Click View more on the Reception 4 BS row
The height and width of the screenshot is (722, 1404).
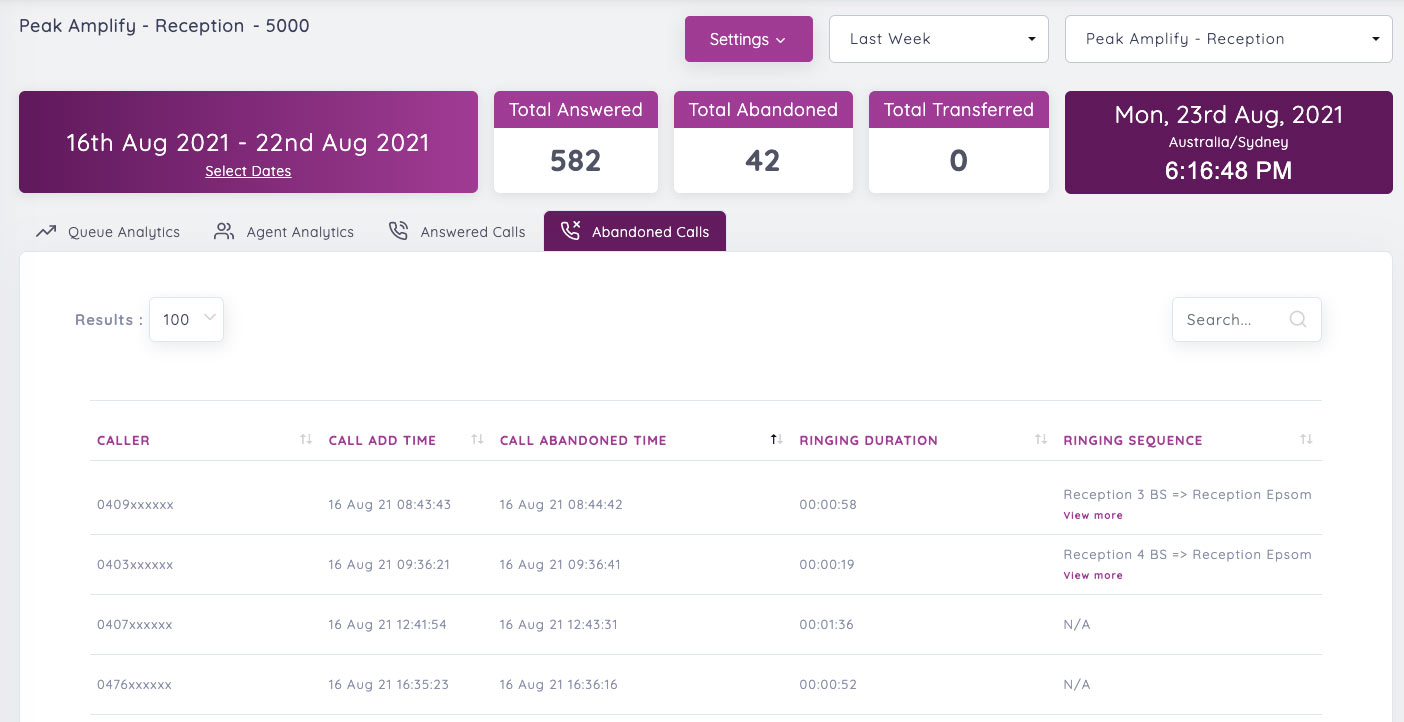coord(1093,575)
